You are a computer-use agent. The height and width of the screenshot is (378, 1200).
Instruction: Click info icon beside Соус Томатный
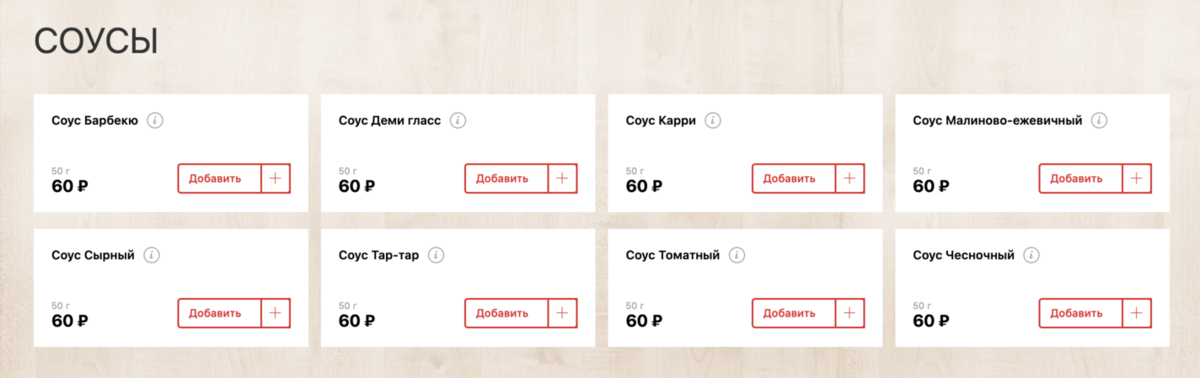[737, 255]
